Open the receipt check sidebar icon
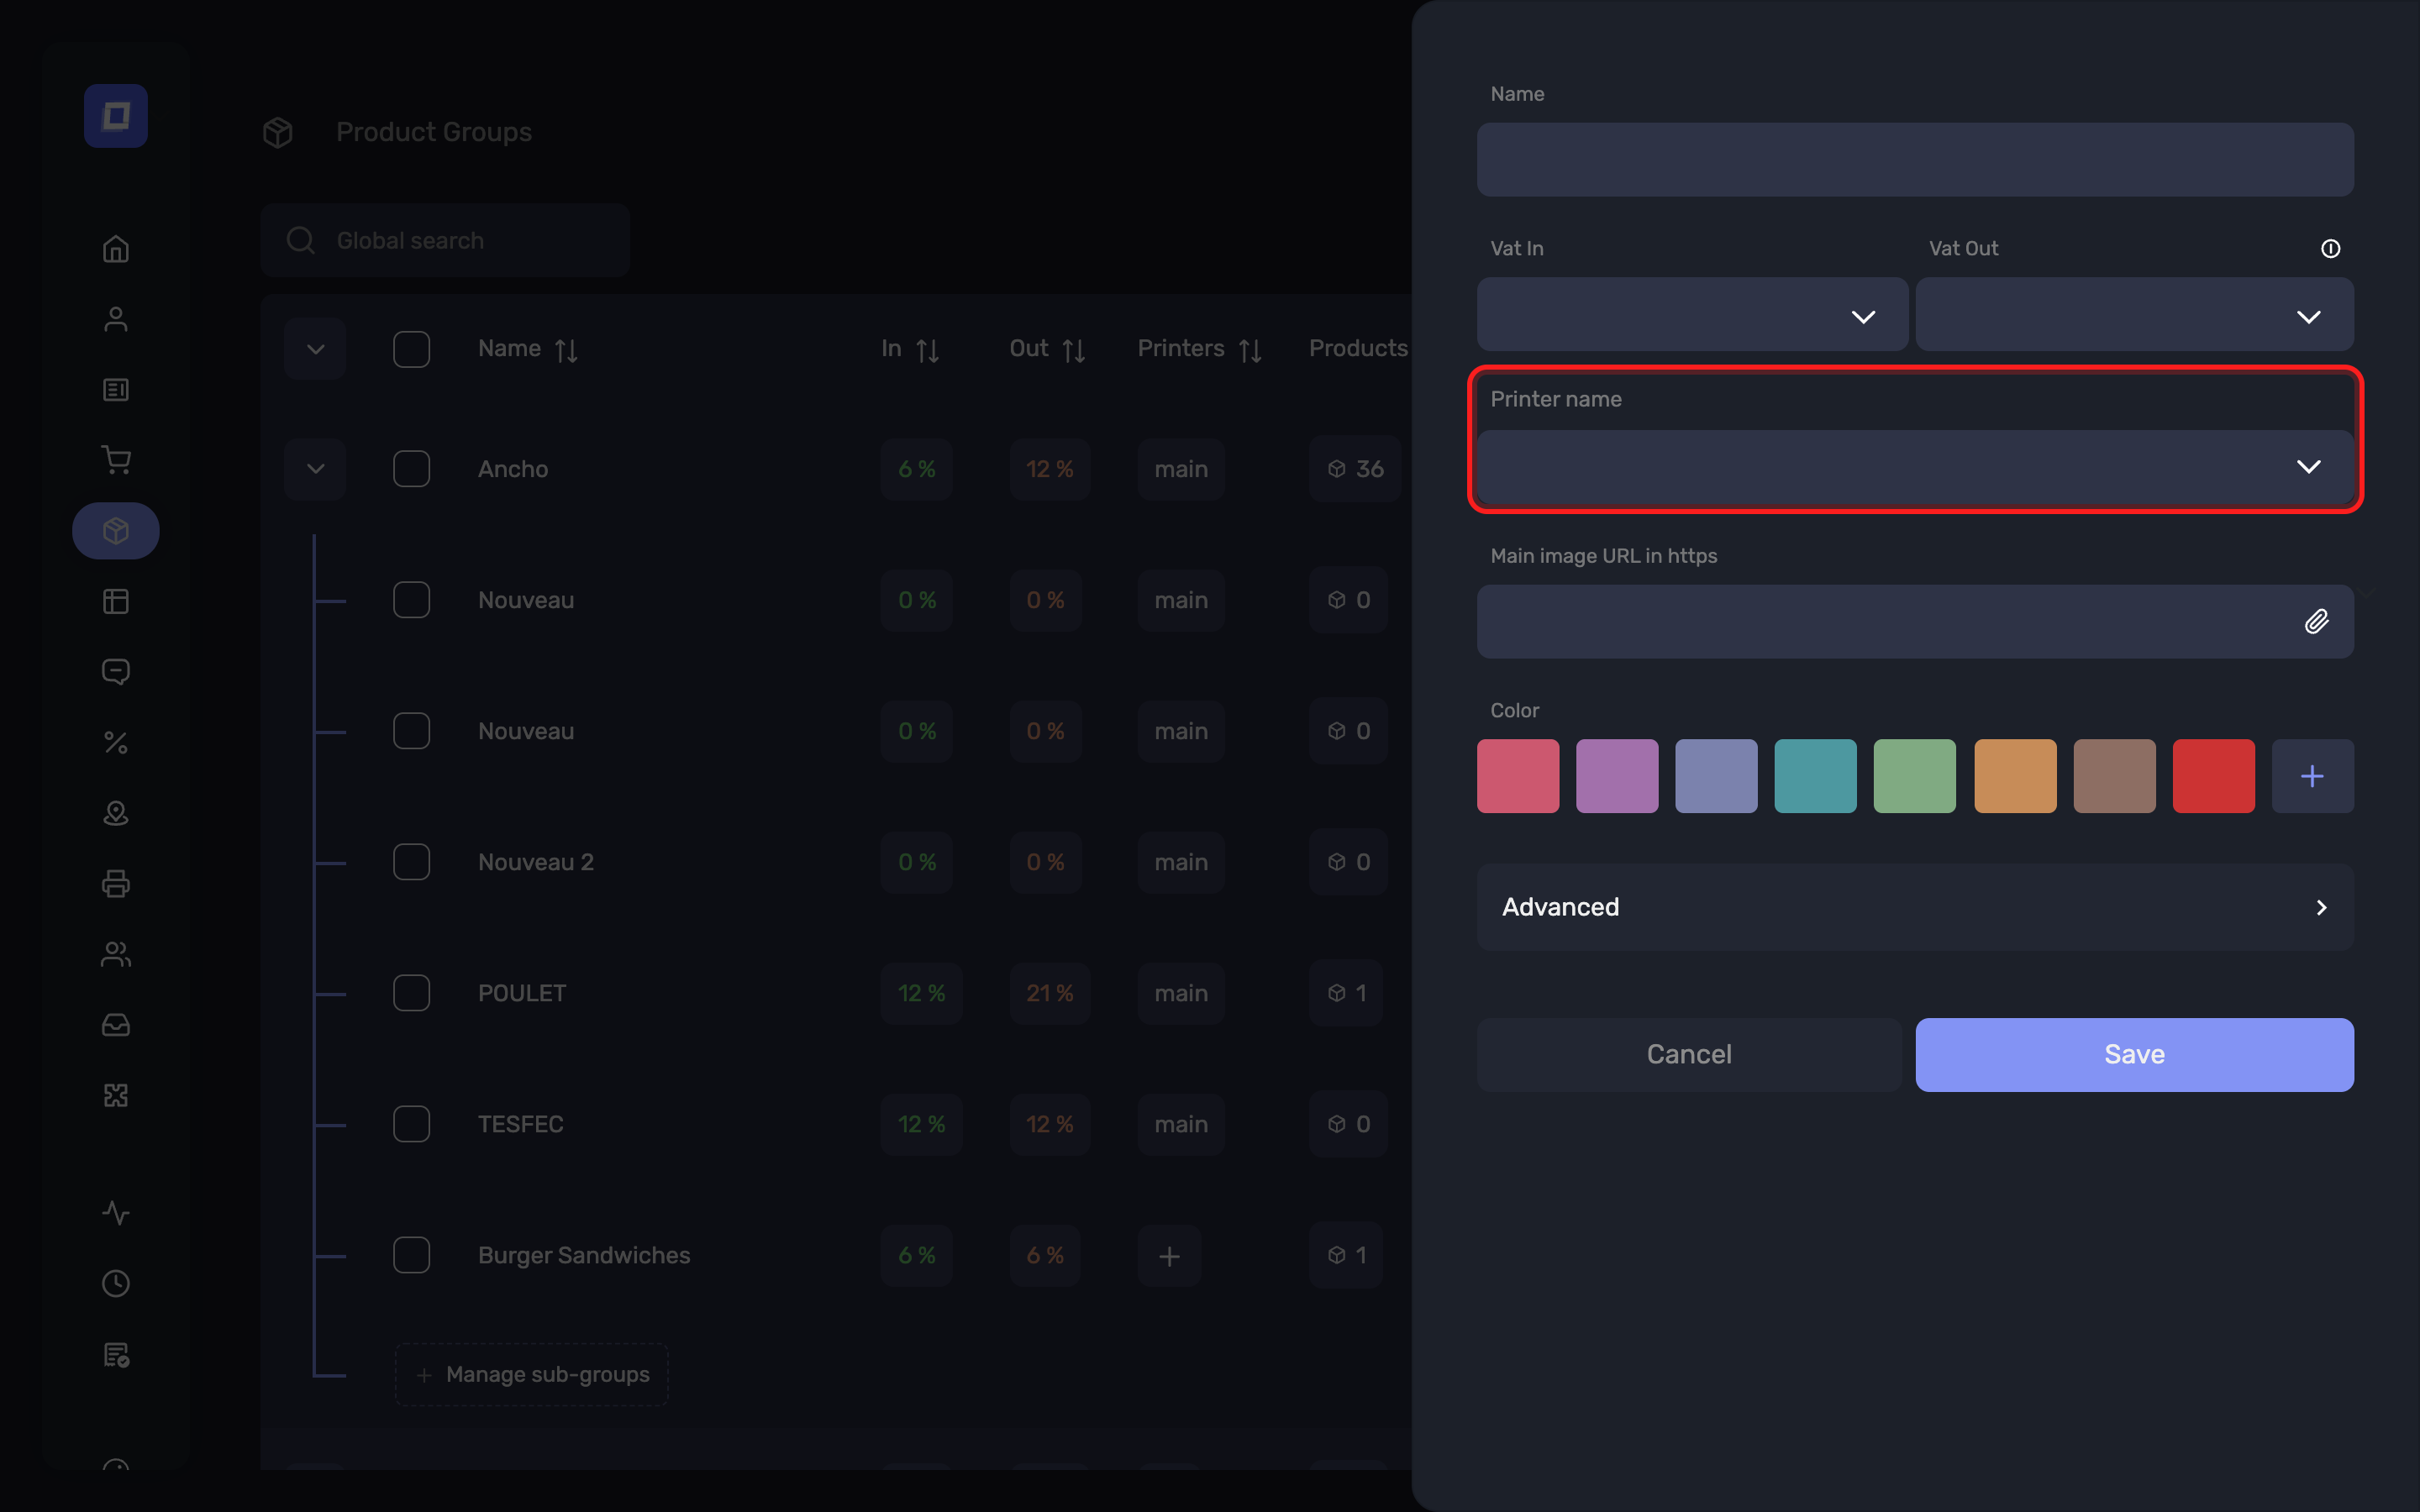Viewport: 2420px width, 1512px height. [116, 1355]
